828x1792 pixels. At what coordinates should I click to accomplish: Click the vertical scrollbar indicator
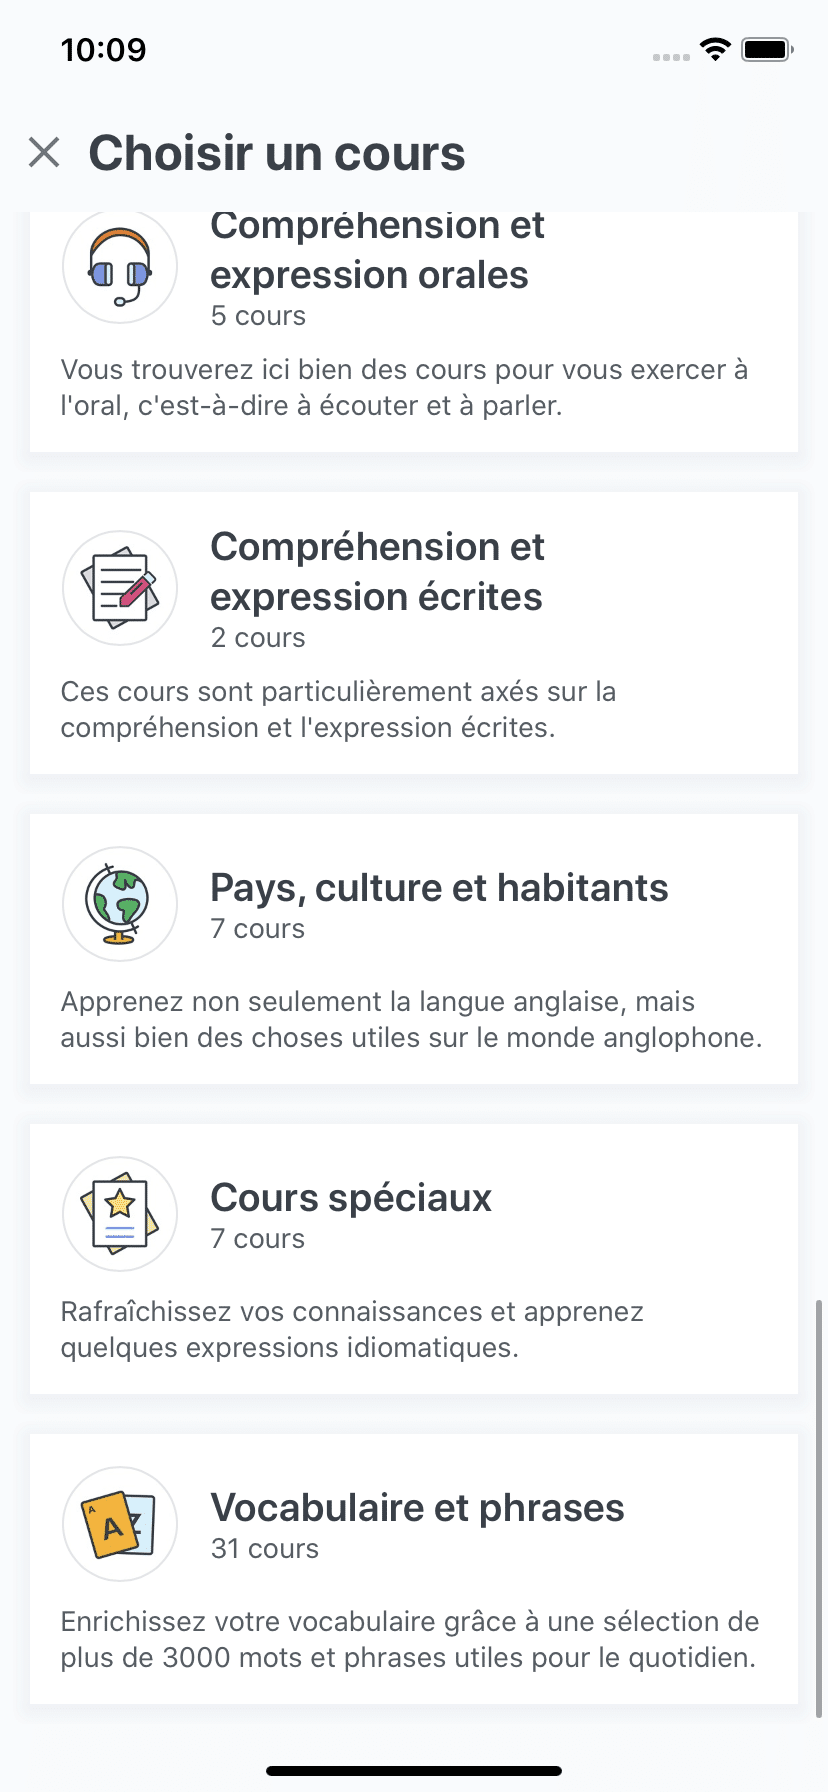tap(819, 1508)
